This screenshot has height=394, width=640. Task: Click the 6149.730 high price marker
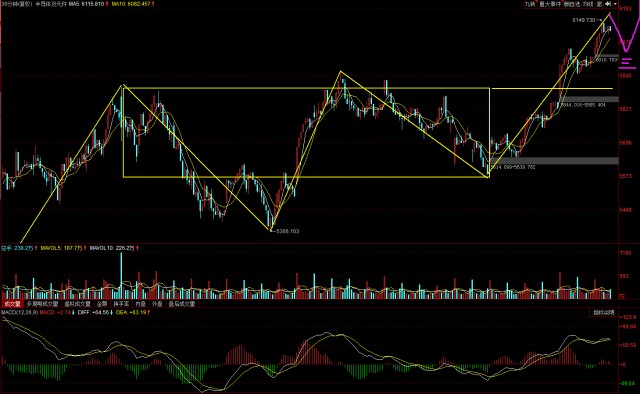point(584,20)
